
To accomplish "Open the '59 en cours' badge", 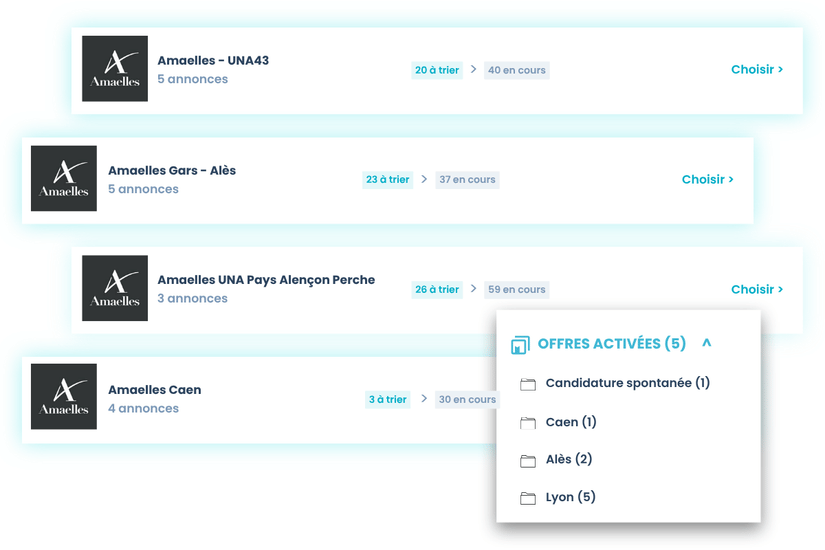I will (x=517, y=289).
